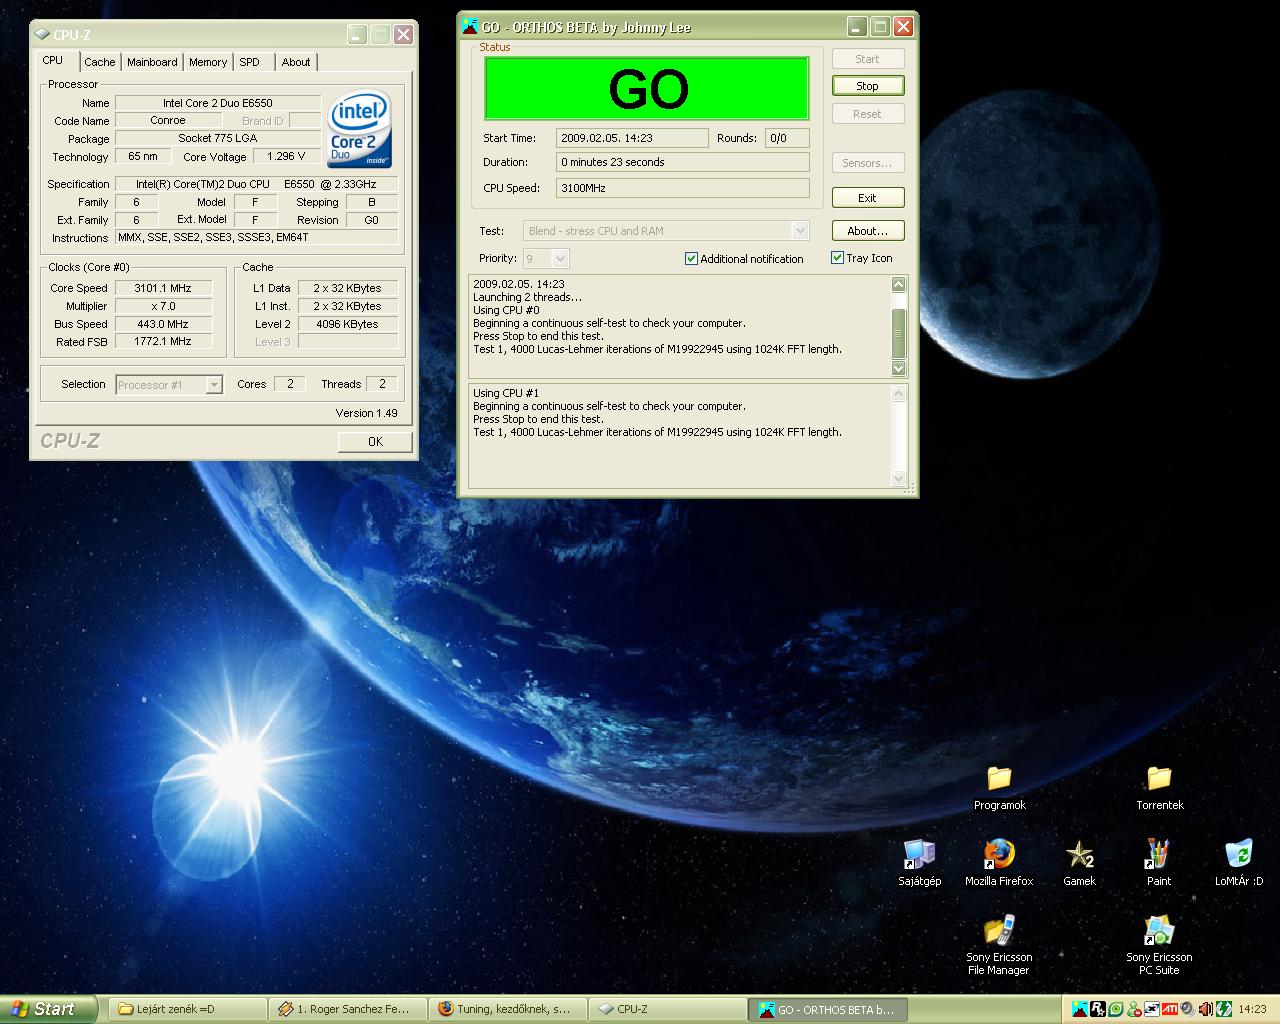
Task: Click the Bus Speed 443.0 MHz value
Action: tap(163, 324)
